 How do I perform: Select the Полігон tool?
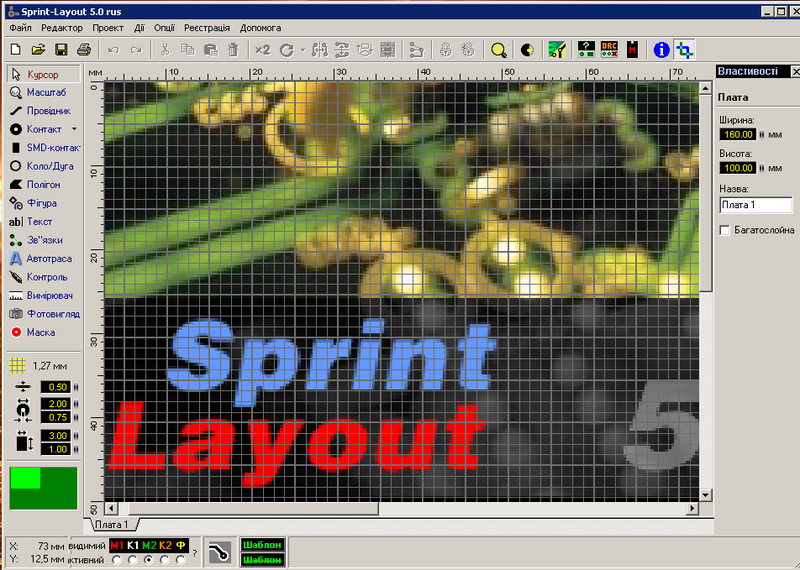tap(43, 184)
